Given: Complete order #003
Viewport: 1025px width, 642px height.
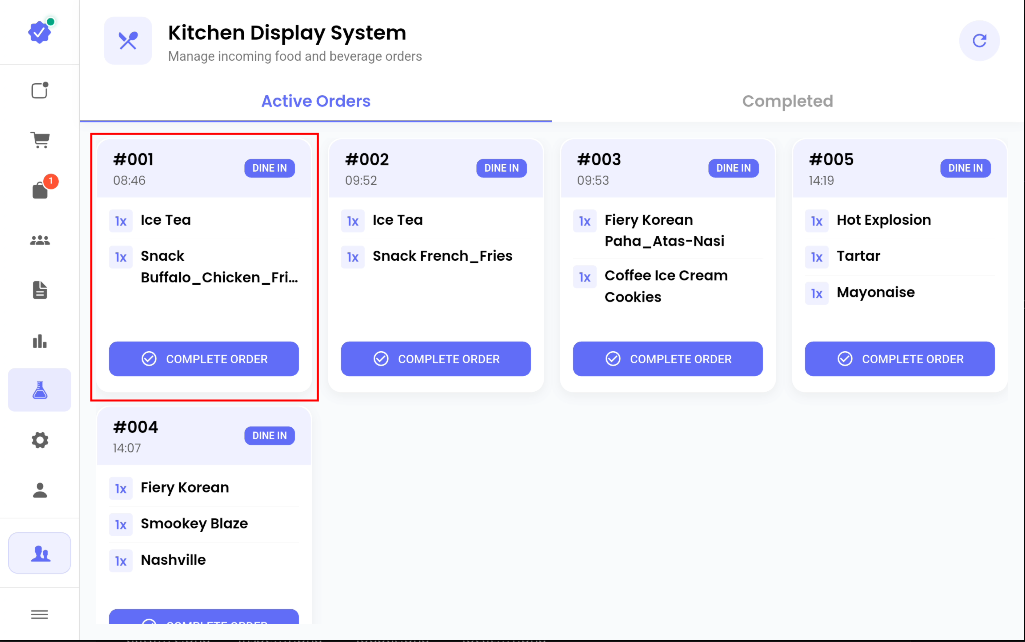Looking at the screenshot, I should click(668, 359).
